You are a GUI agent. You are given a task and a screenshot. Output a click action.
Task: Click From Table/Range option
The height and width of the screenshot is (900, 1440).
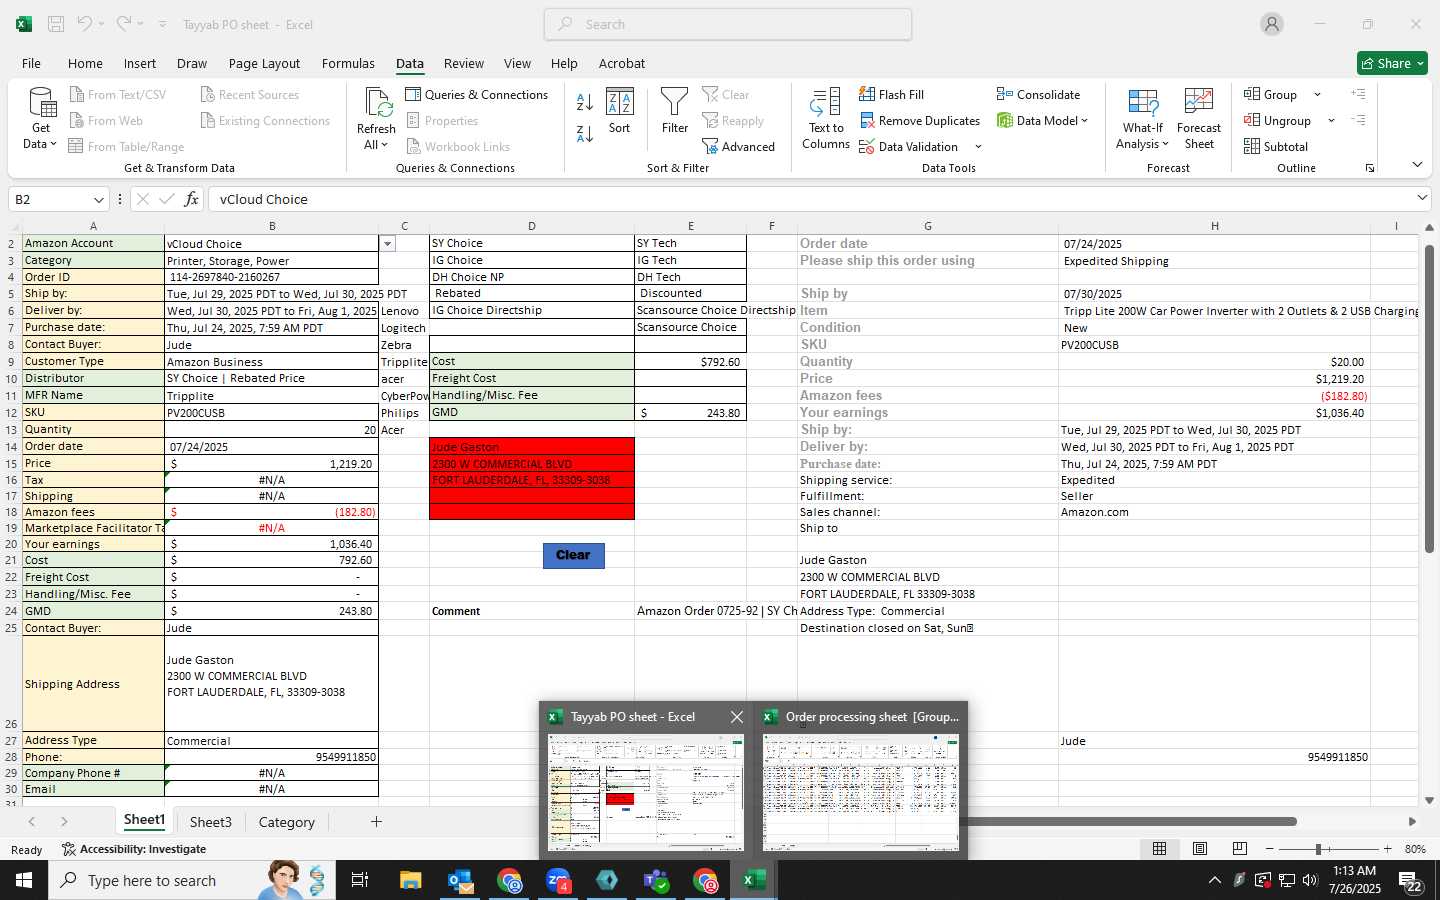(x=126, y=147)
